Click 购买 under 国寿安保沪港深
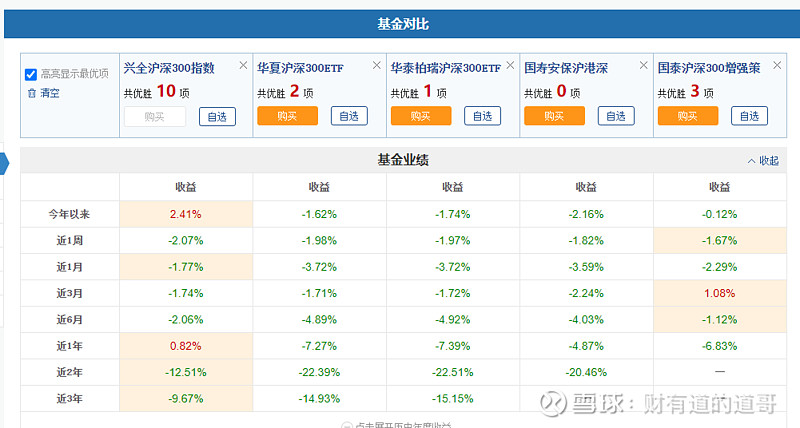 (554, 116)
